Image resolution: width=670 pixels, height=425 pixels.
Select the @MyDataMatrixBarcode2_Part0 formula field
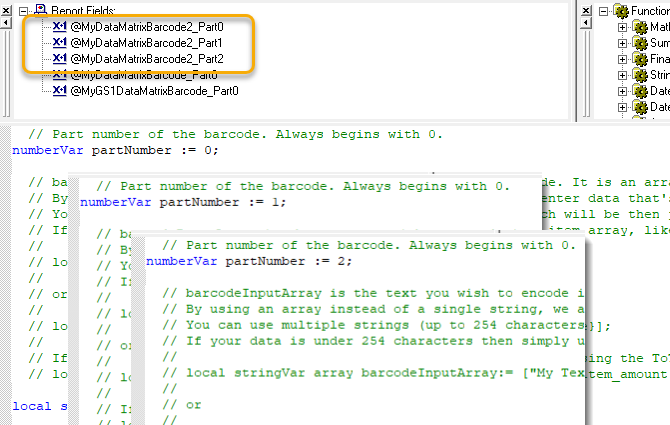coord(147,27)
